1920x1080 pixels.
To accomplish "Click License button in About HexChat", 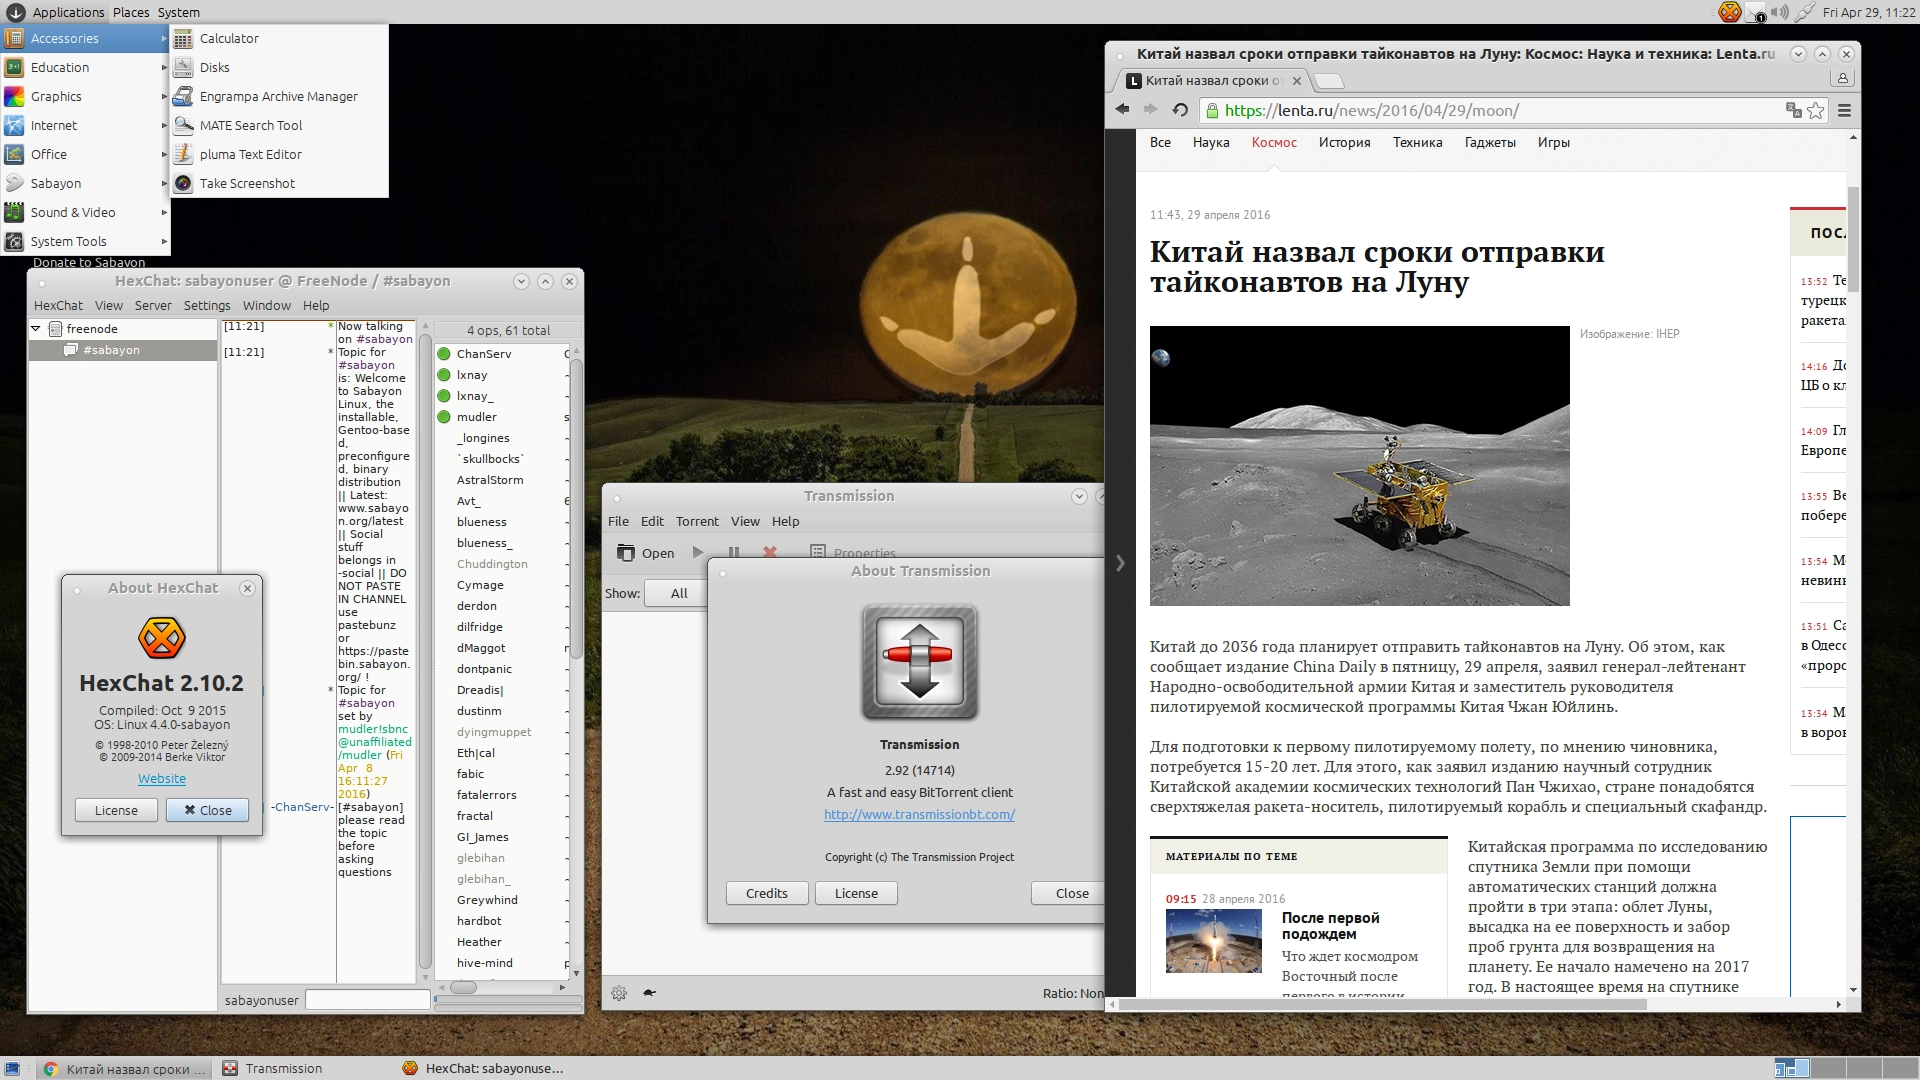I will (x=117, y=810).
